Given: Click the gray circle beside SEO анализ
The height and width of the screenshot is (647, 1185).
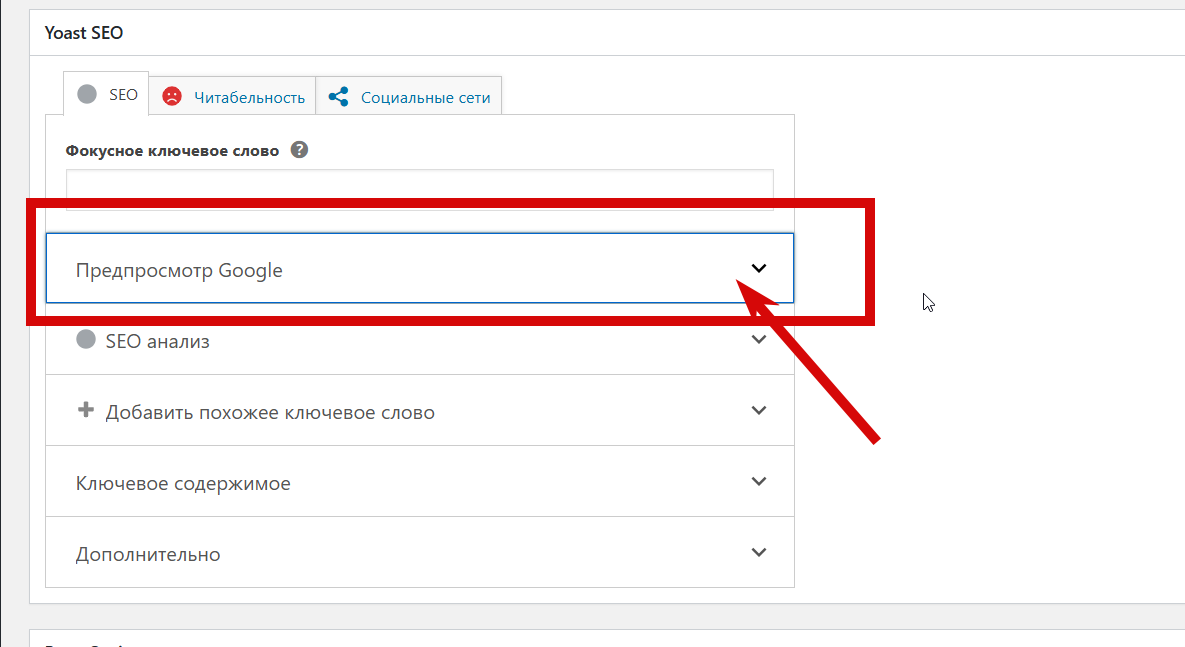Looking at the screenshot, I should pos(86,339).
